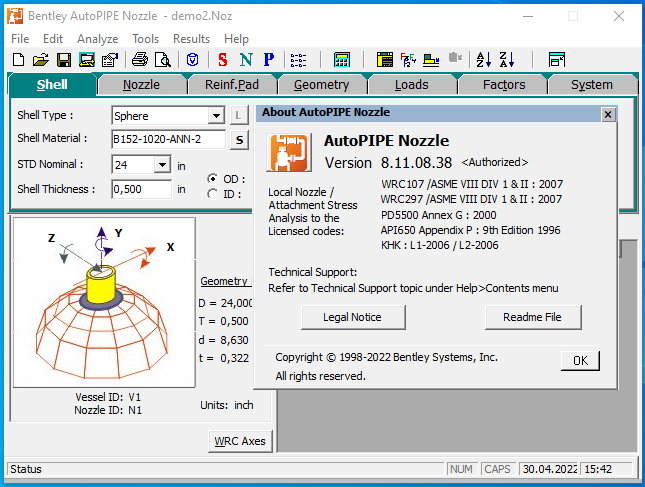Switch to the Shell tab
Image resolution: width=645 pixels, height=487 pixels.
52,85
